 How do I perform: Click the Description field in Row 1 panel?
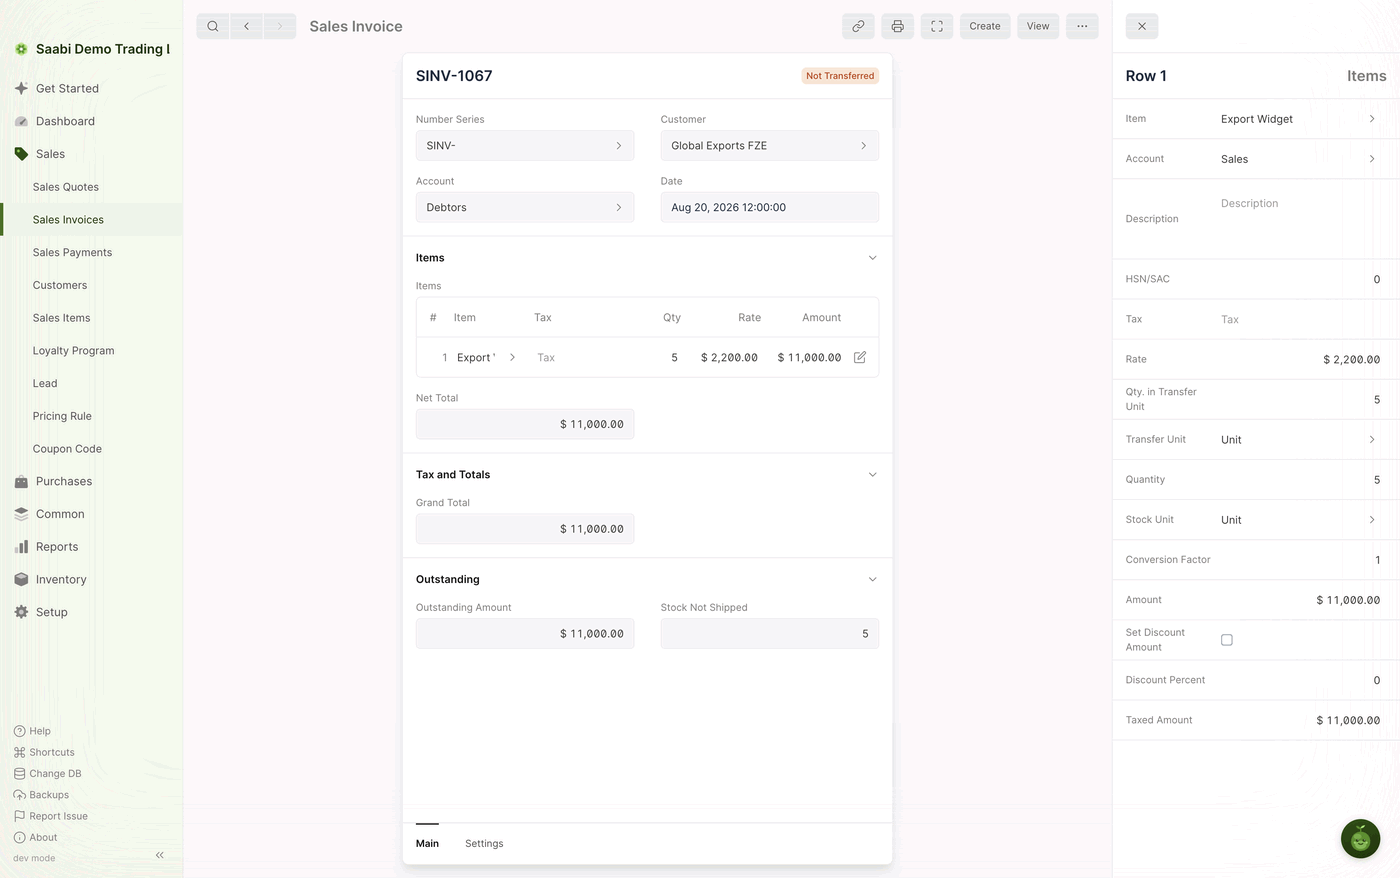1299,219
